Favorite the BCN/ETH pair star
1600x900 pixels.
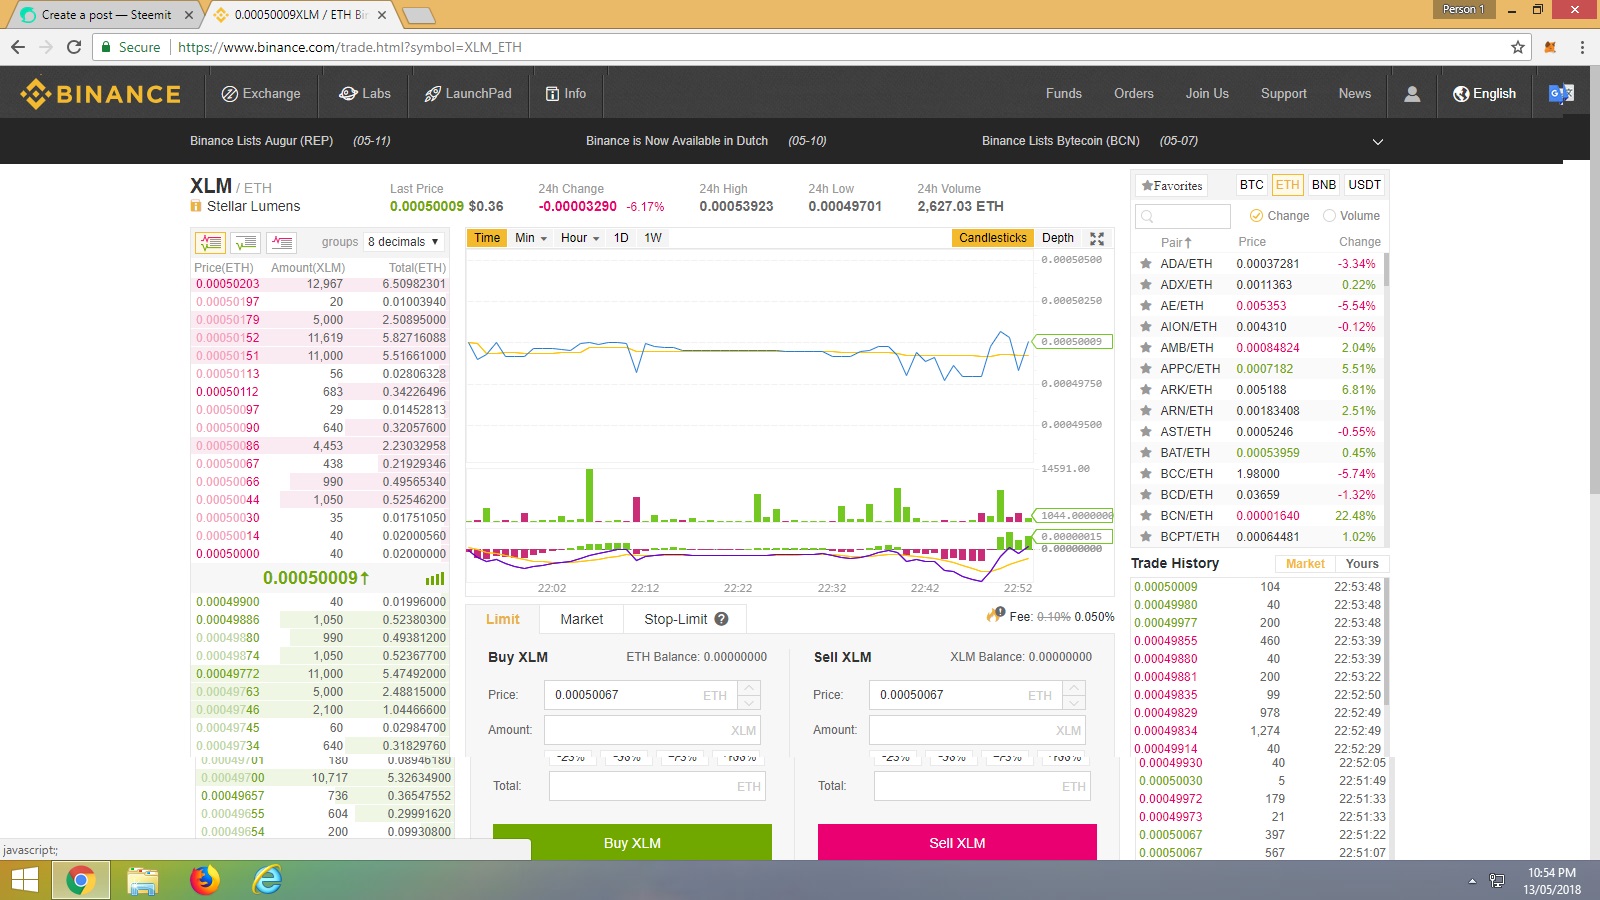point(1146,516)
